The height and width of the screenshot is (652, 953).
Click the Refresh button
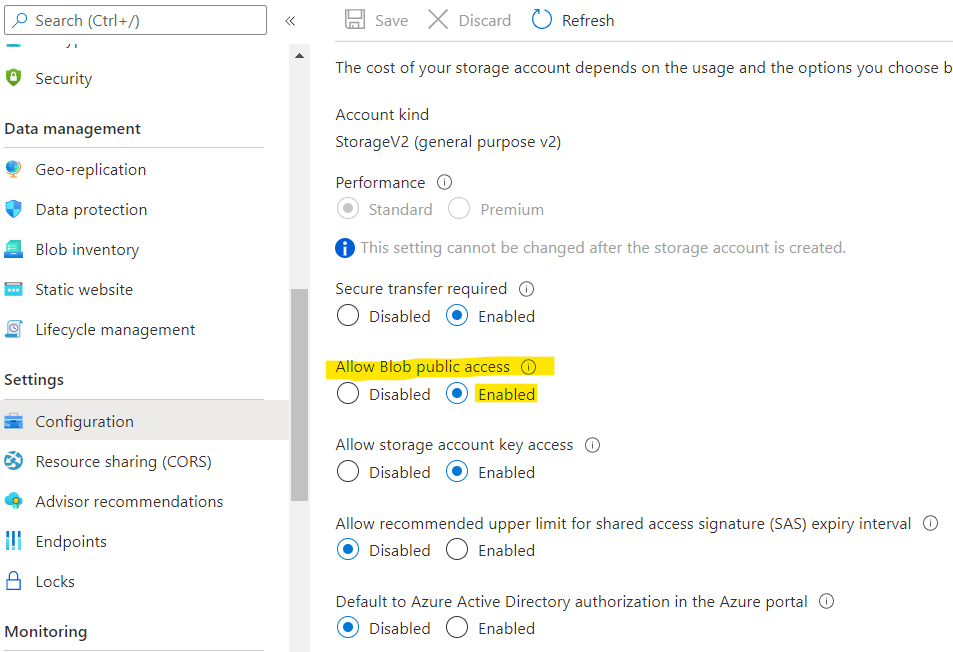(573, 20)
